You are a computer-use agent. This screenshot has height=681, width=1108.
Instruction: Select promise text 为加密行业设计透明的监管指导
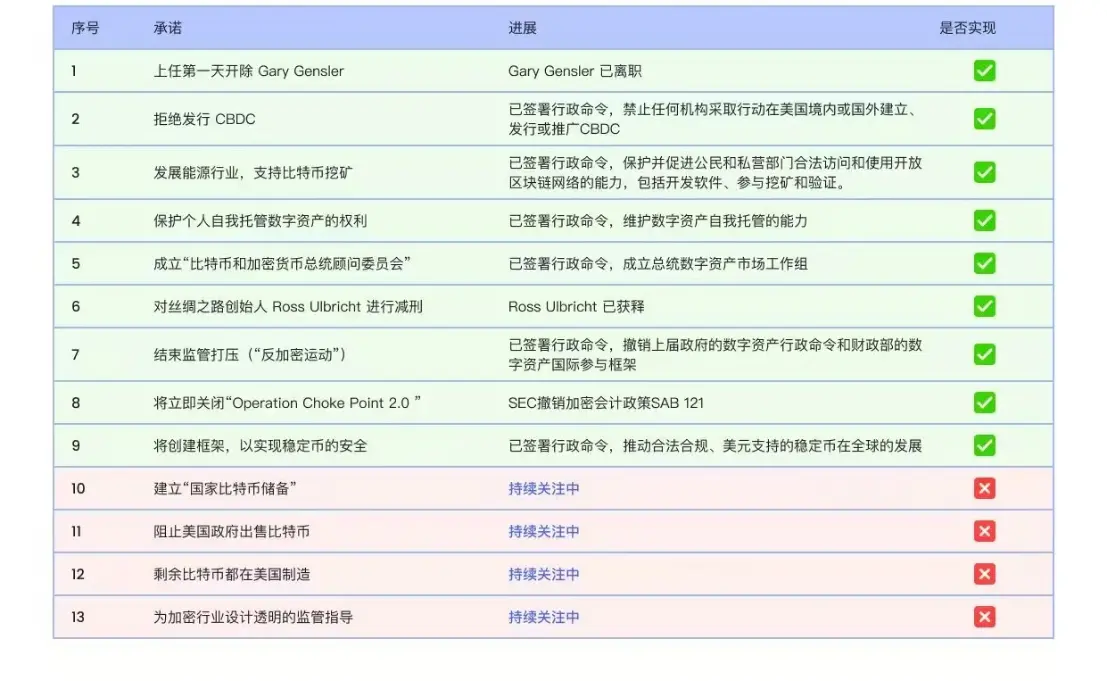(253, 617)
